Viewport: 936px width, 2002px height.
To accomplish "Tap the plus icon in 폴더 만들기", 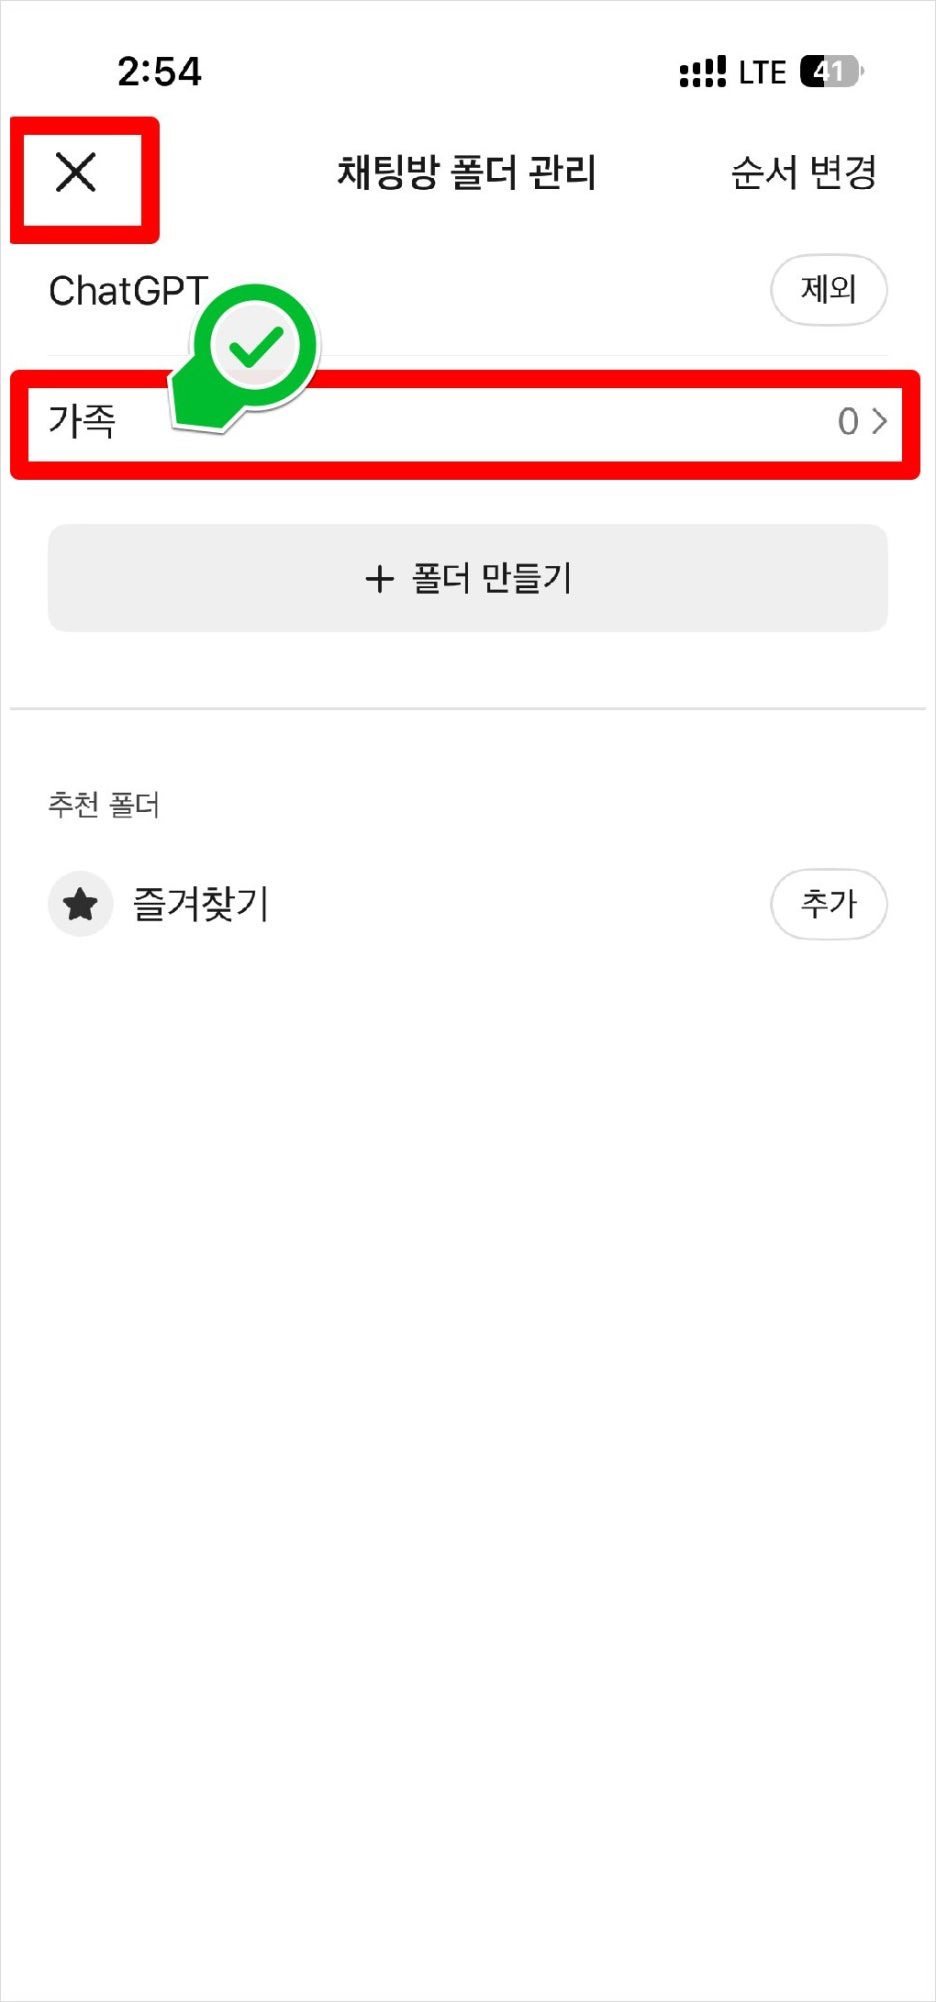I will (379, 578).
